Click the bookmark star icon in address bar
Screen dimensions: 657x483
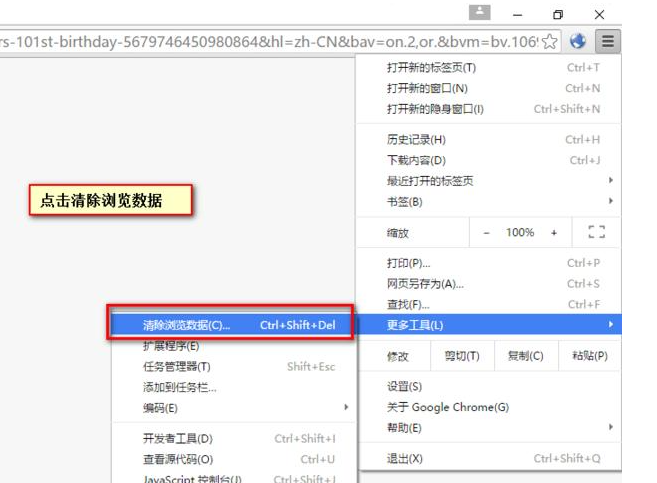pos(549,41)
